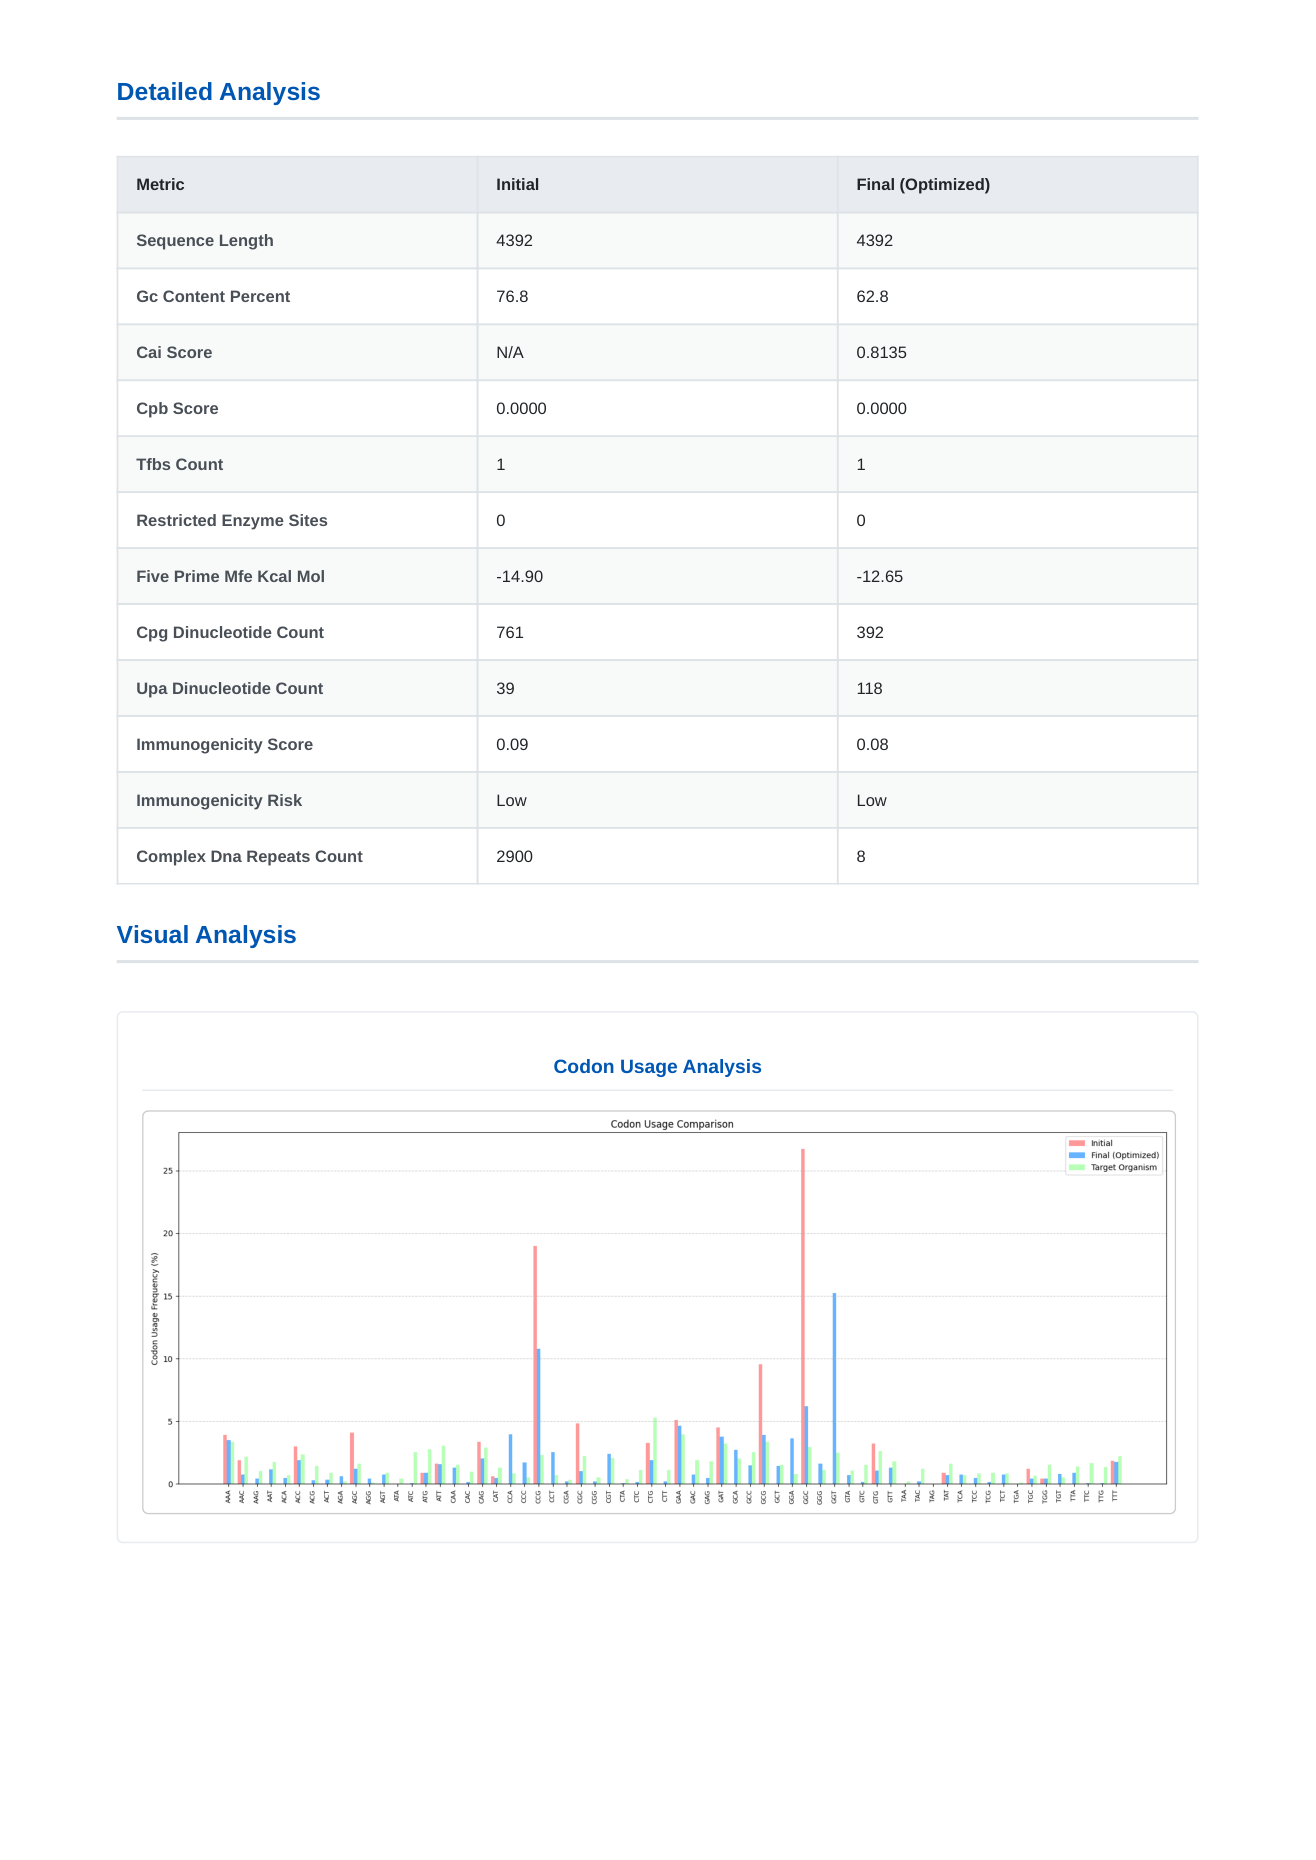Click the green Target Organism legend swatch
1316x1860 pixels.
[1076, 1167]
